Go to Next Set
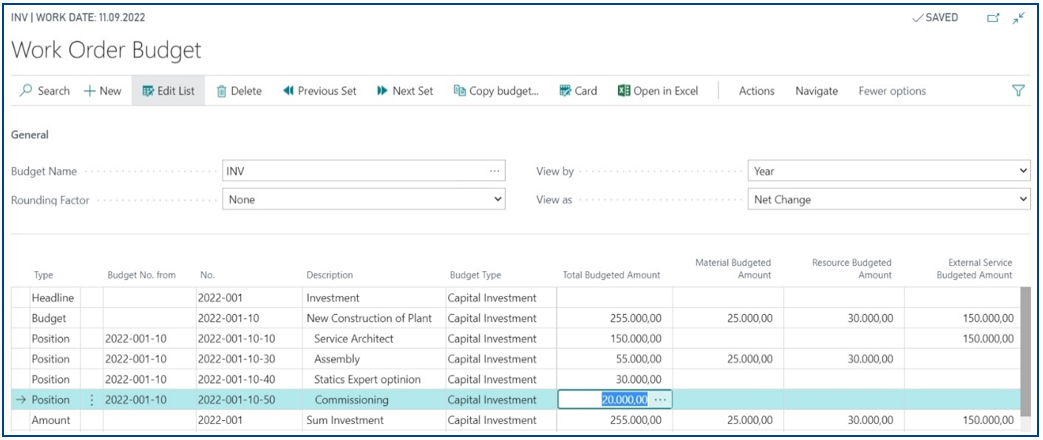Screen dimensions: 1043x440 click(x=405, y=91)
